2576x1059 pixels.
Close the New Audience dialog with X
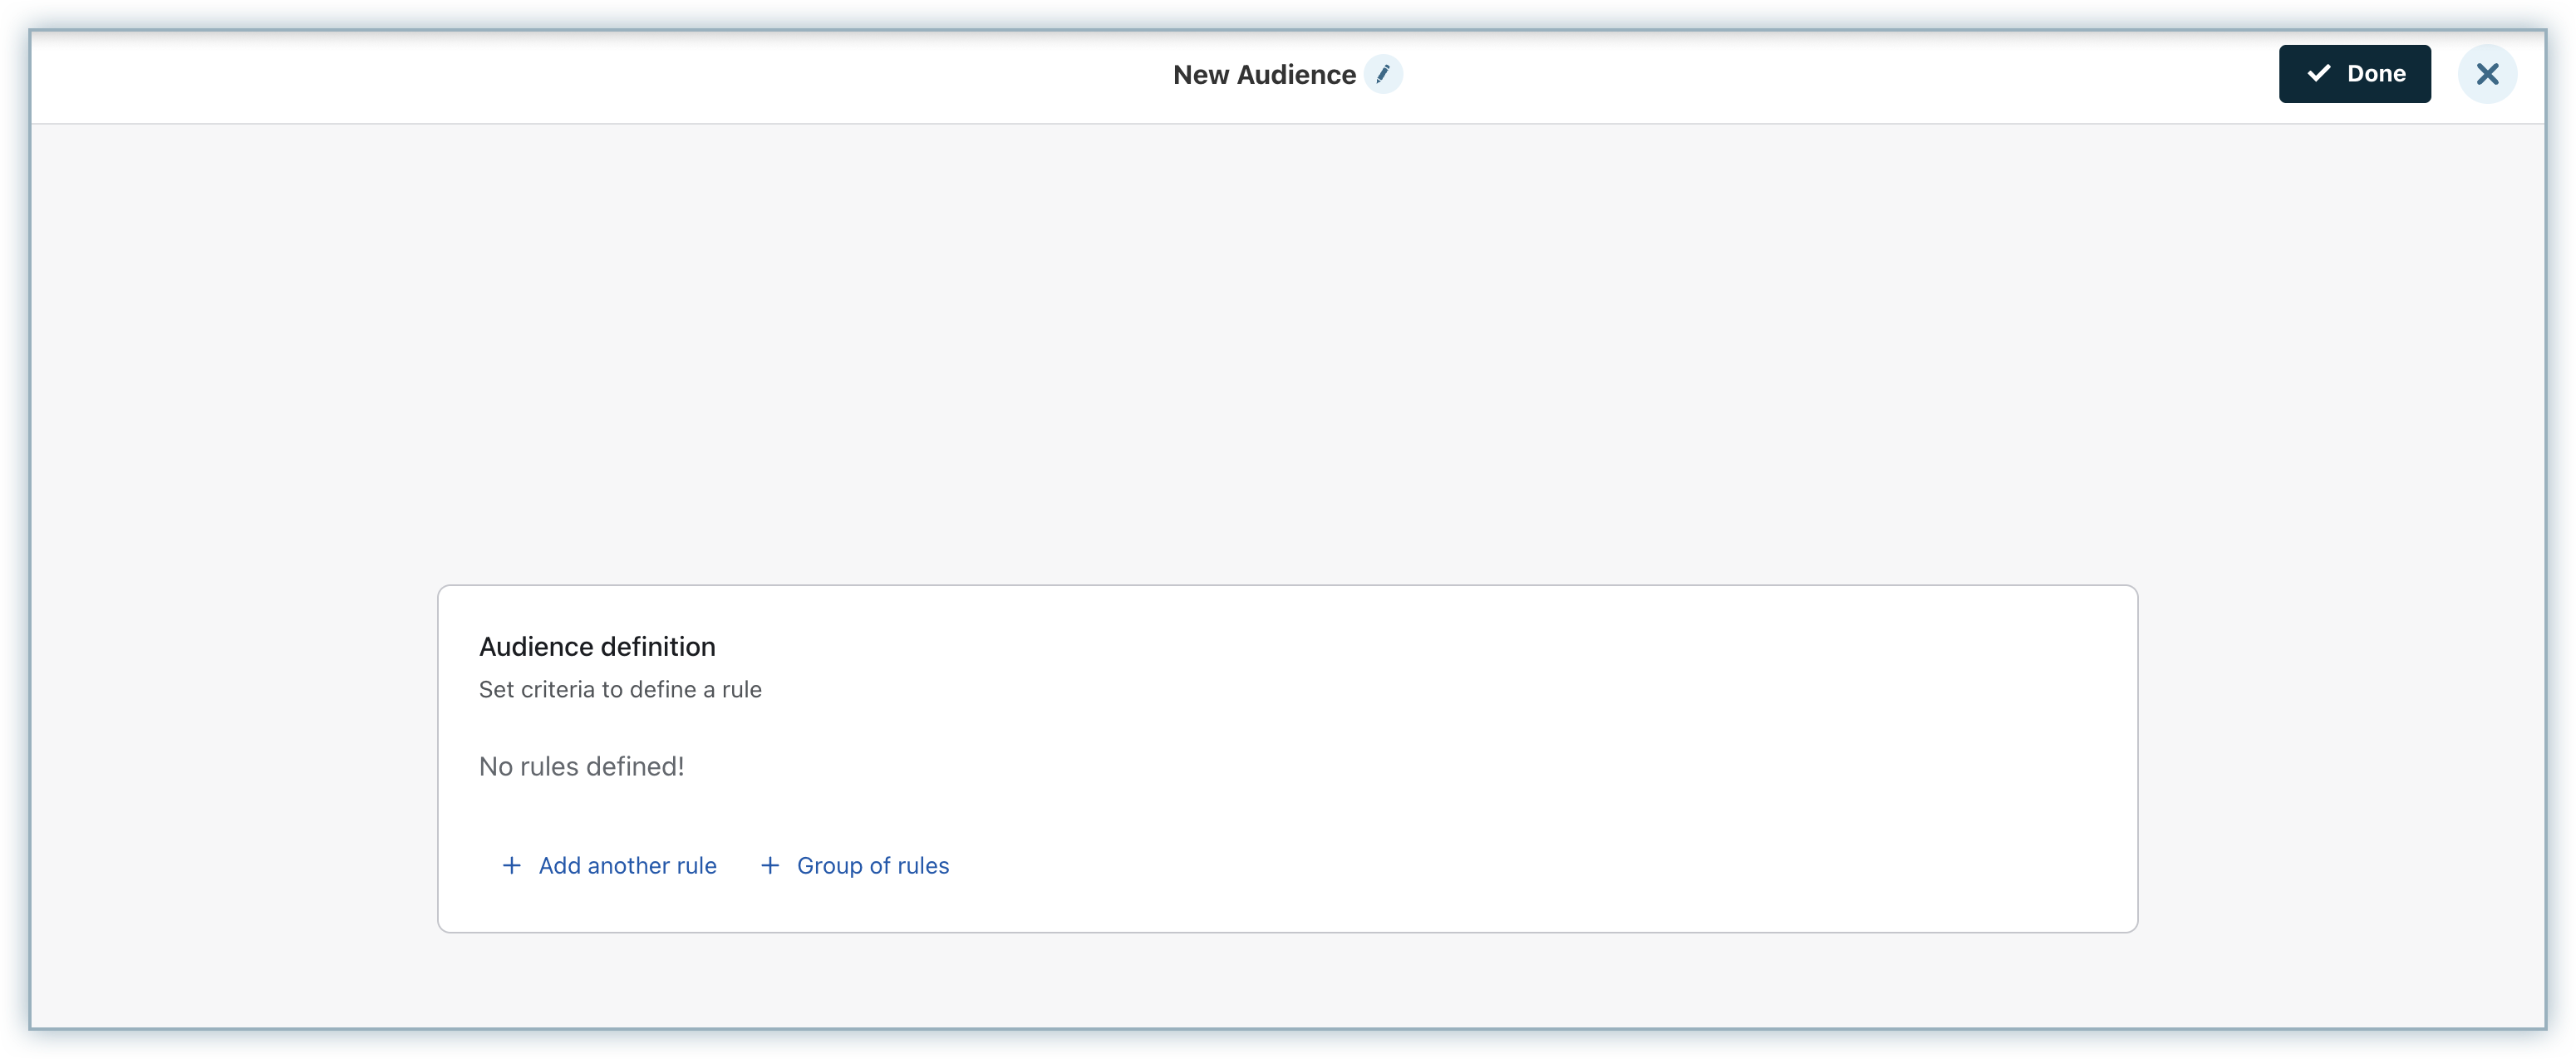(2487, 74)
